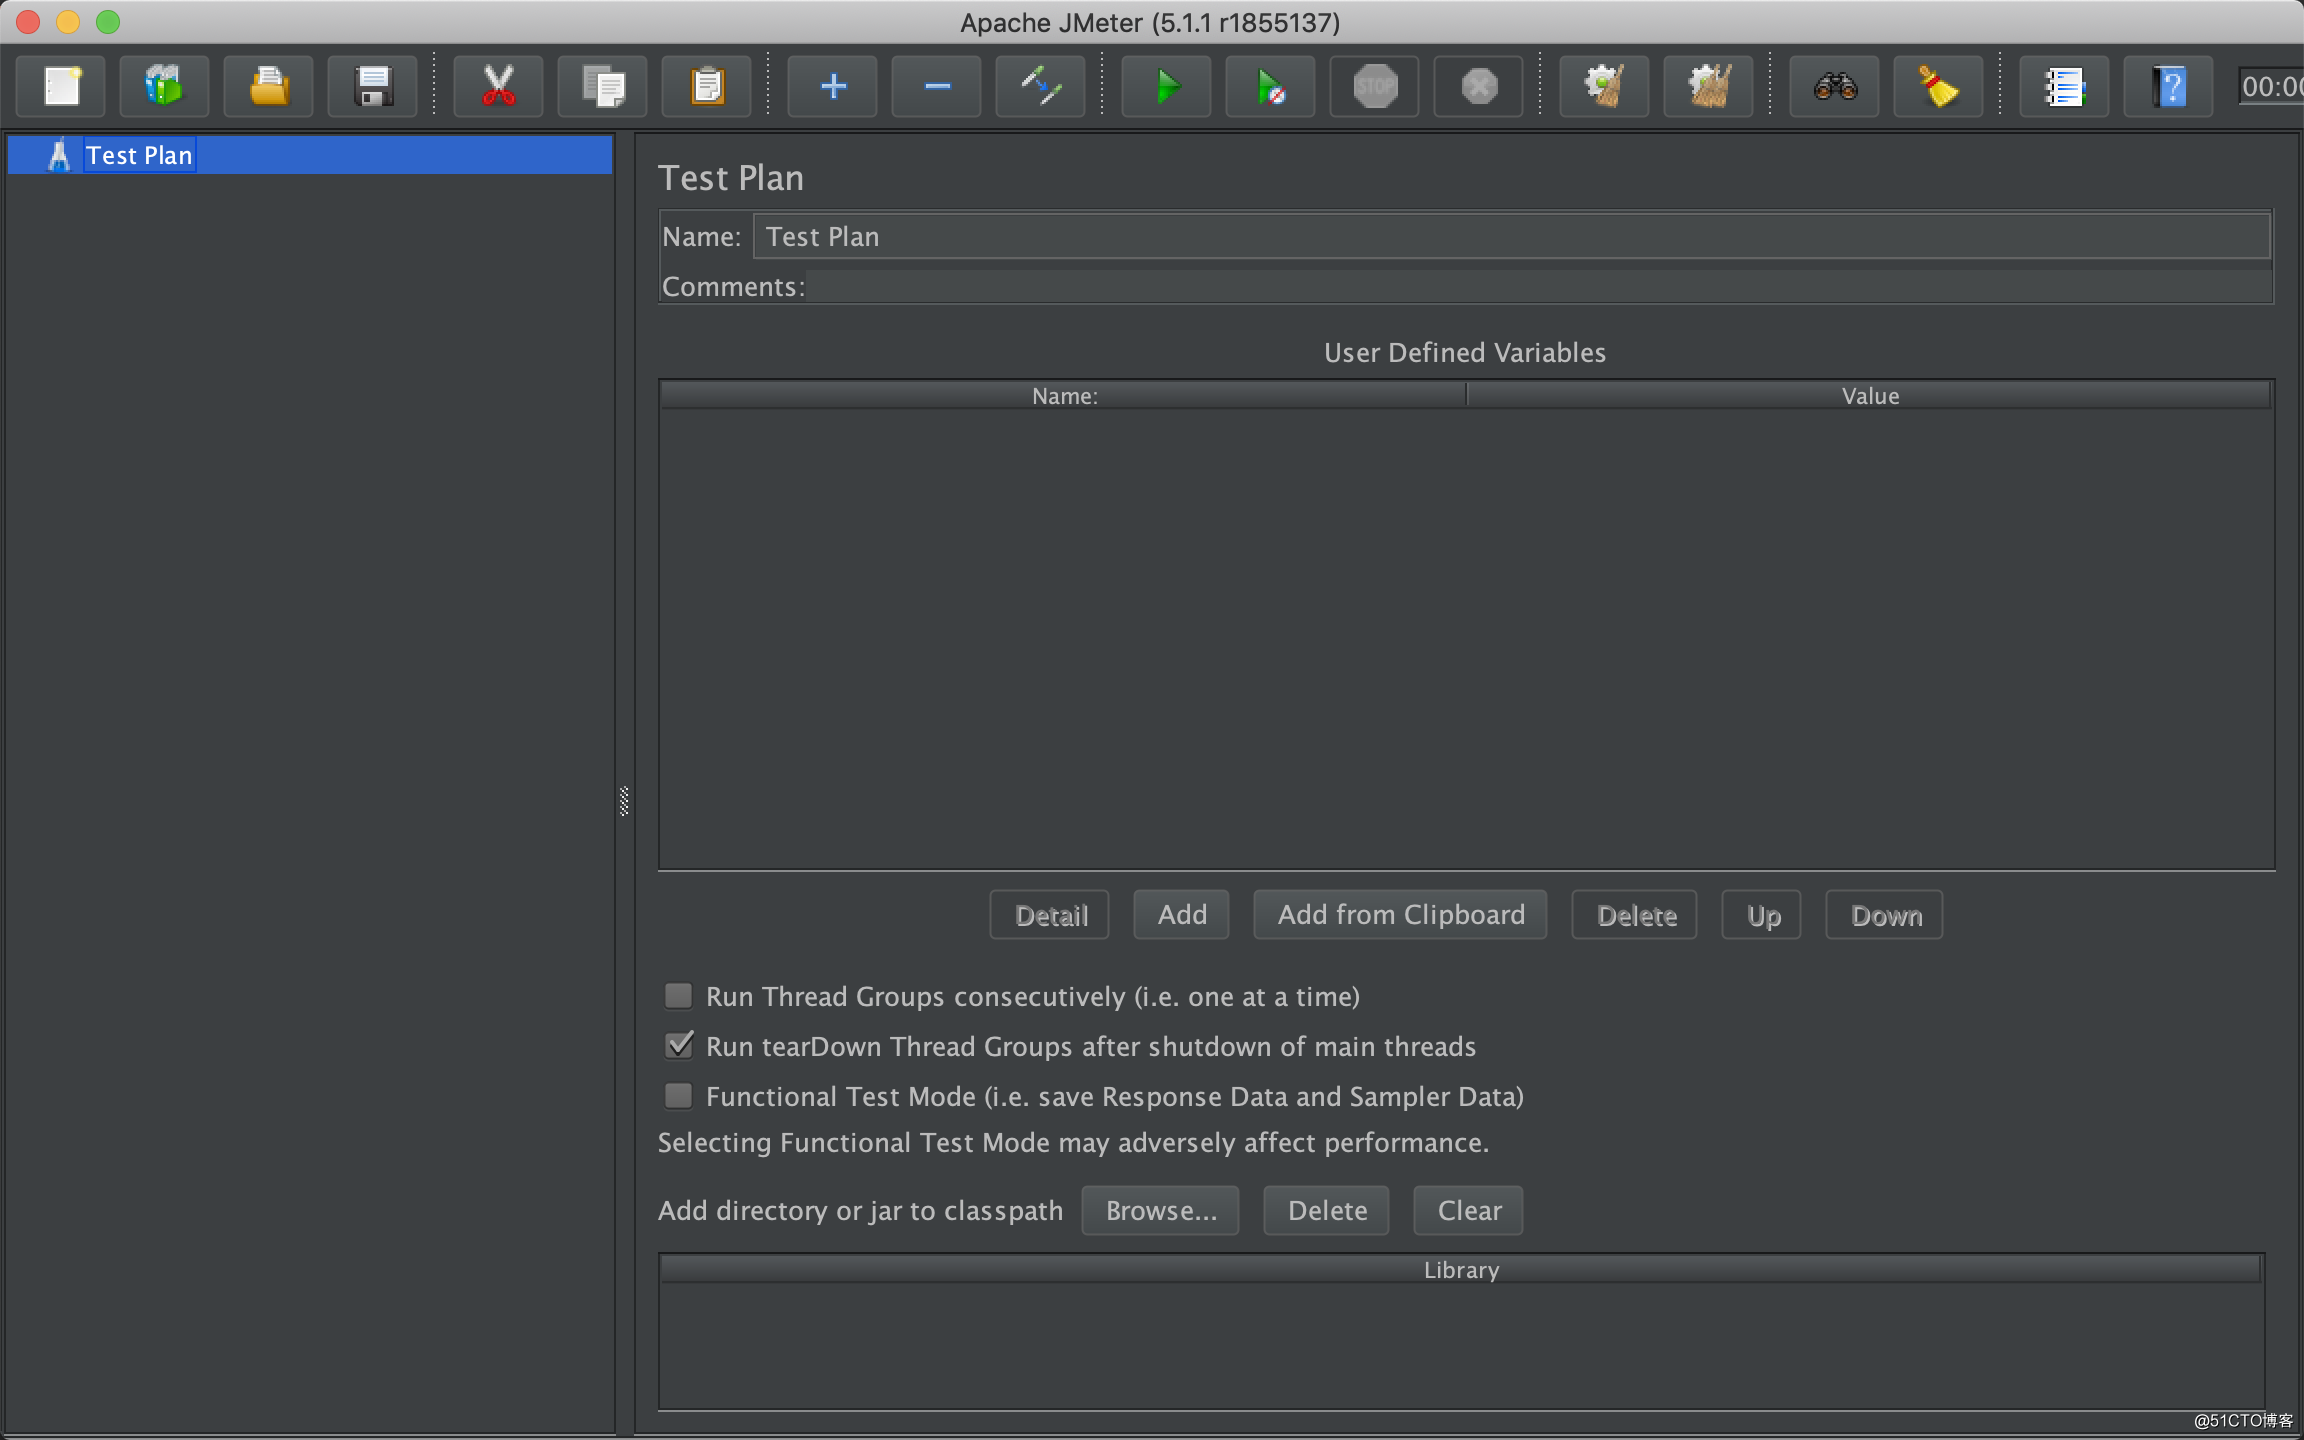Click Add from Clipboard button
The width and height of the screenshot is (2304, 1440).
point(1400,914)
